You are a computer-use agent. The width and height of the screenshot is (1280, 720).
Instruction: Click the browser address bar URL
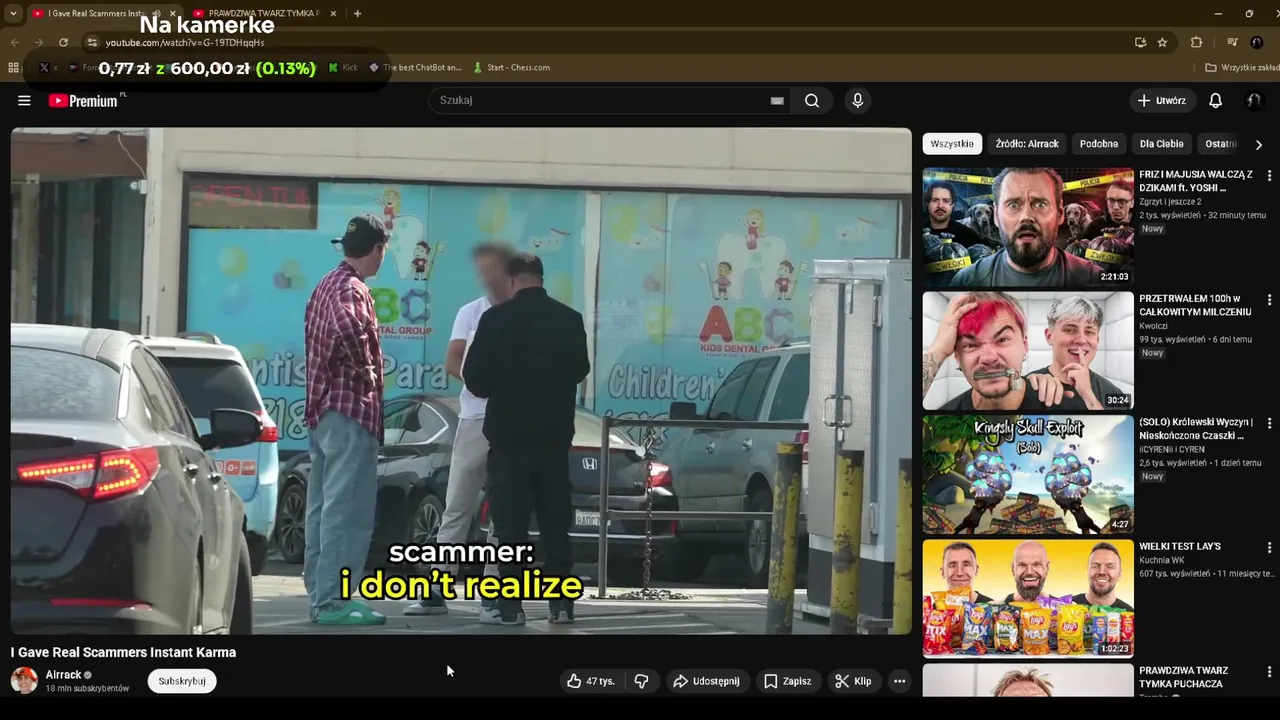(x=185, y=43)
